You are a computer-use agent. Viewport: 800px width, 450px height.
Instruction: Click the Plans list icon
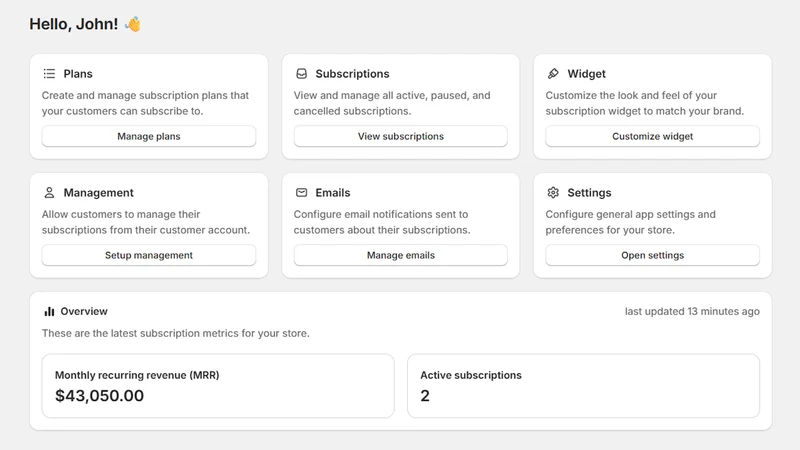pyautogui.click(x=49, y=74)
